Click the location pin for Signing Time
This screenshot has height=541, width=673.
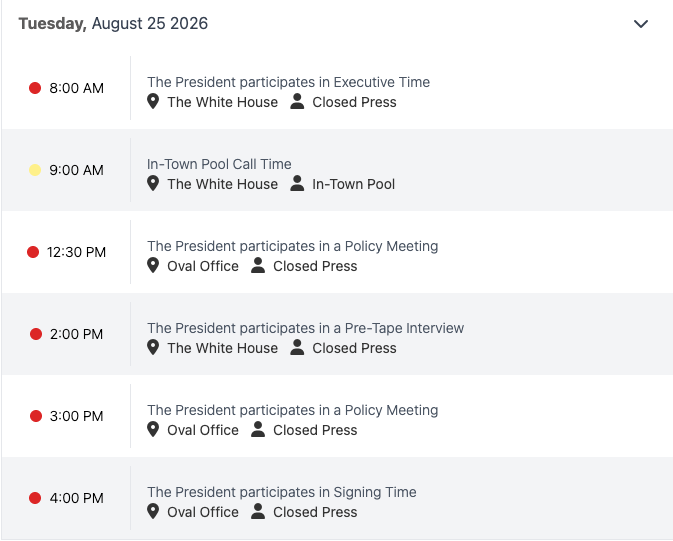click(x=153, y=512)
